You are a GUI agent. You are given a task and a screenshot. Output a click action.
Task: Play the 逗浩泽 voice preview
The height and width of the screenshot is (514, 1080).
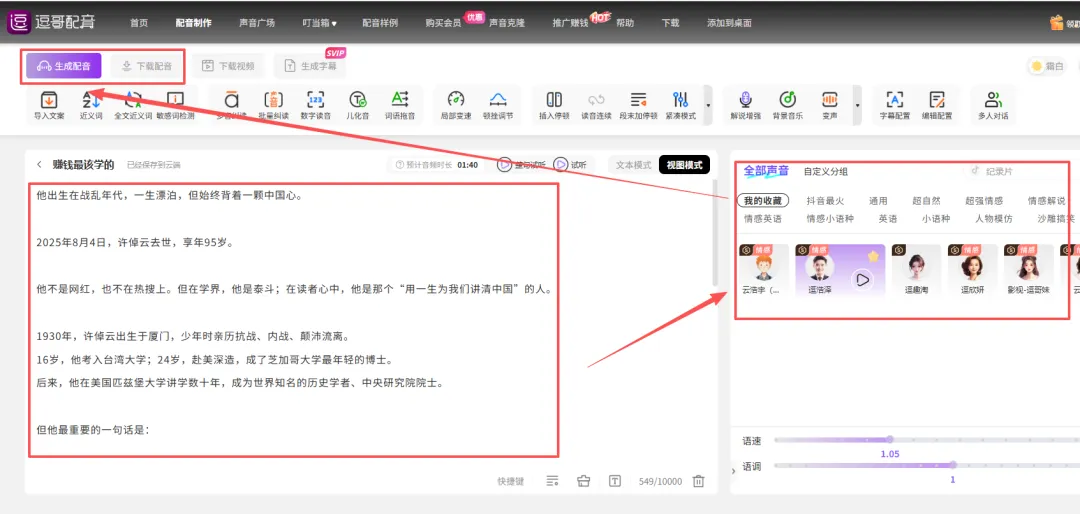pyautogui.click(x=861, y=280)
